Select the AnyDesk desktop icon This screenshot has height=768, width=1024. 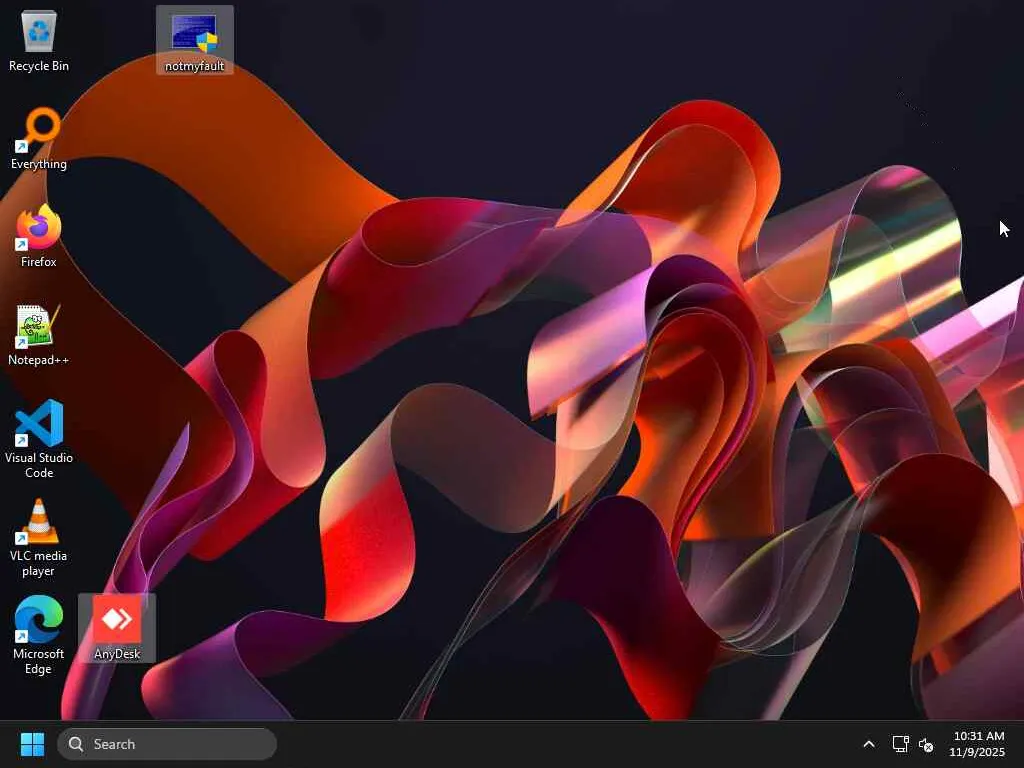pyautogui.click(x=117, y=628)
